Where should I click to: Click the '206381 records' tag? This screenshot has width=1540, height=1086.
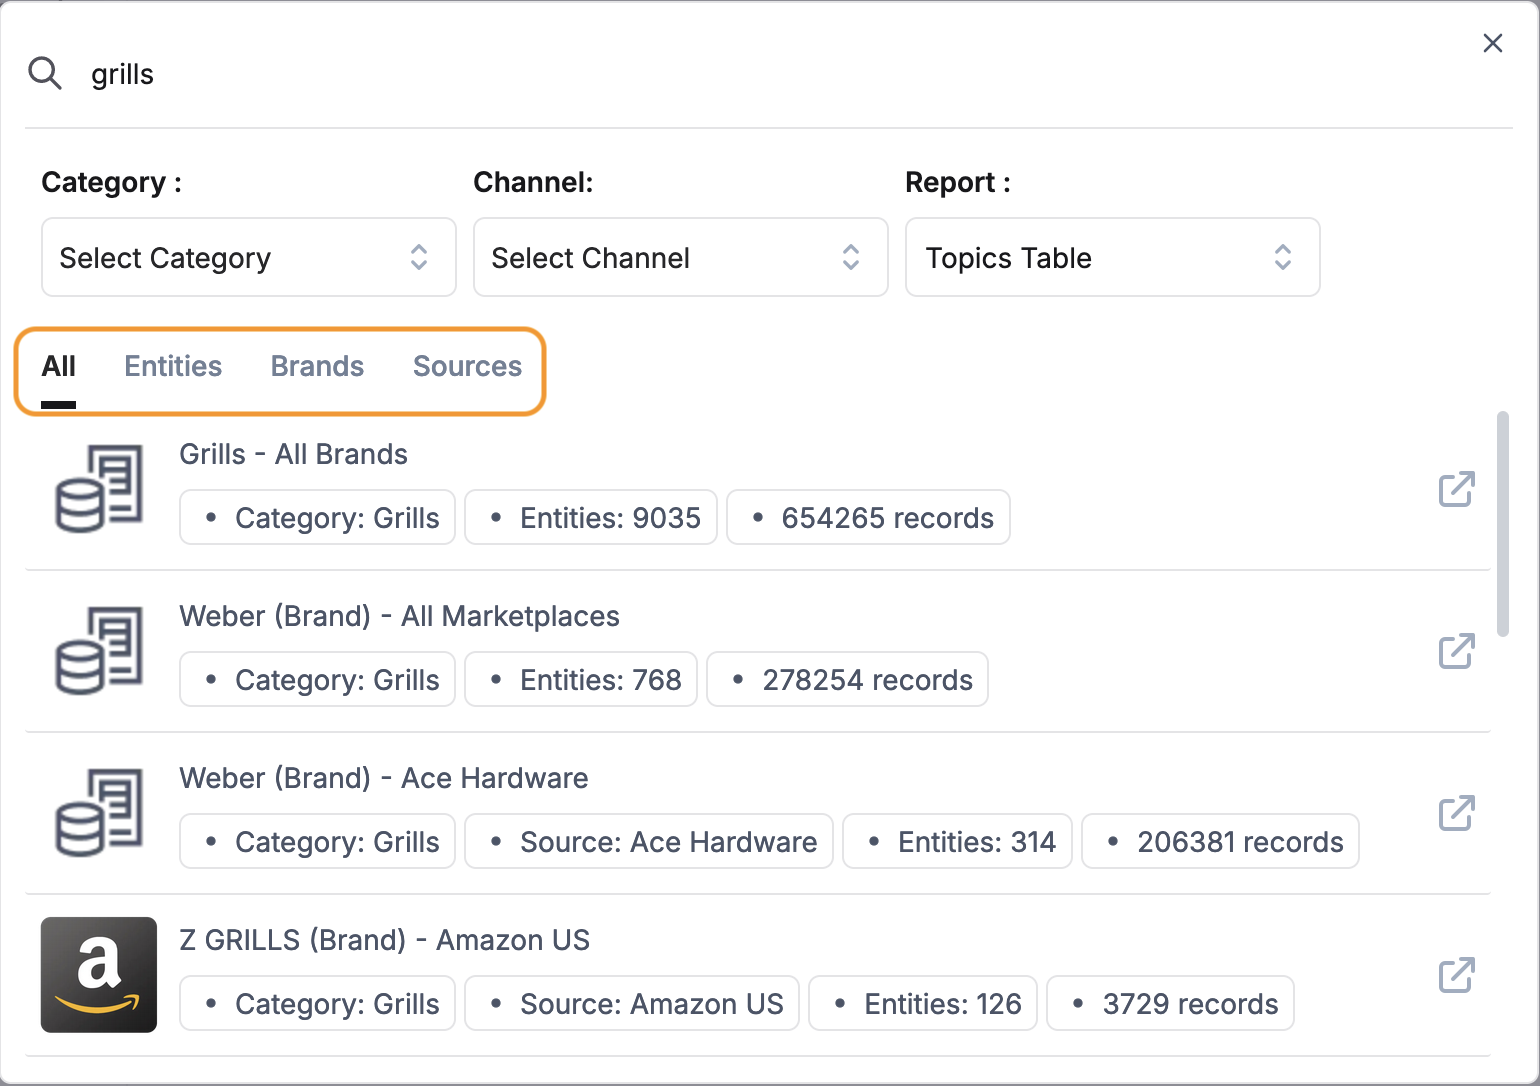coord(1221,841)
